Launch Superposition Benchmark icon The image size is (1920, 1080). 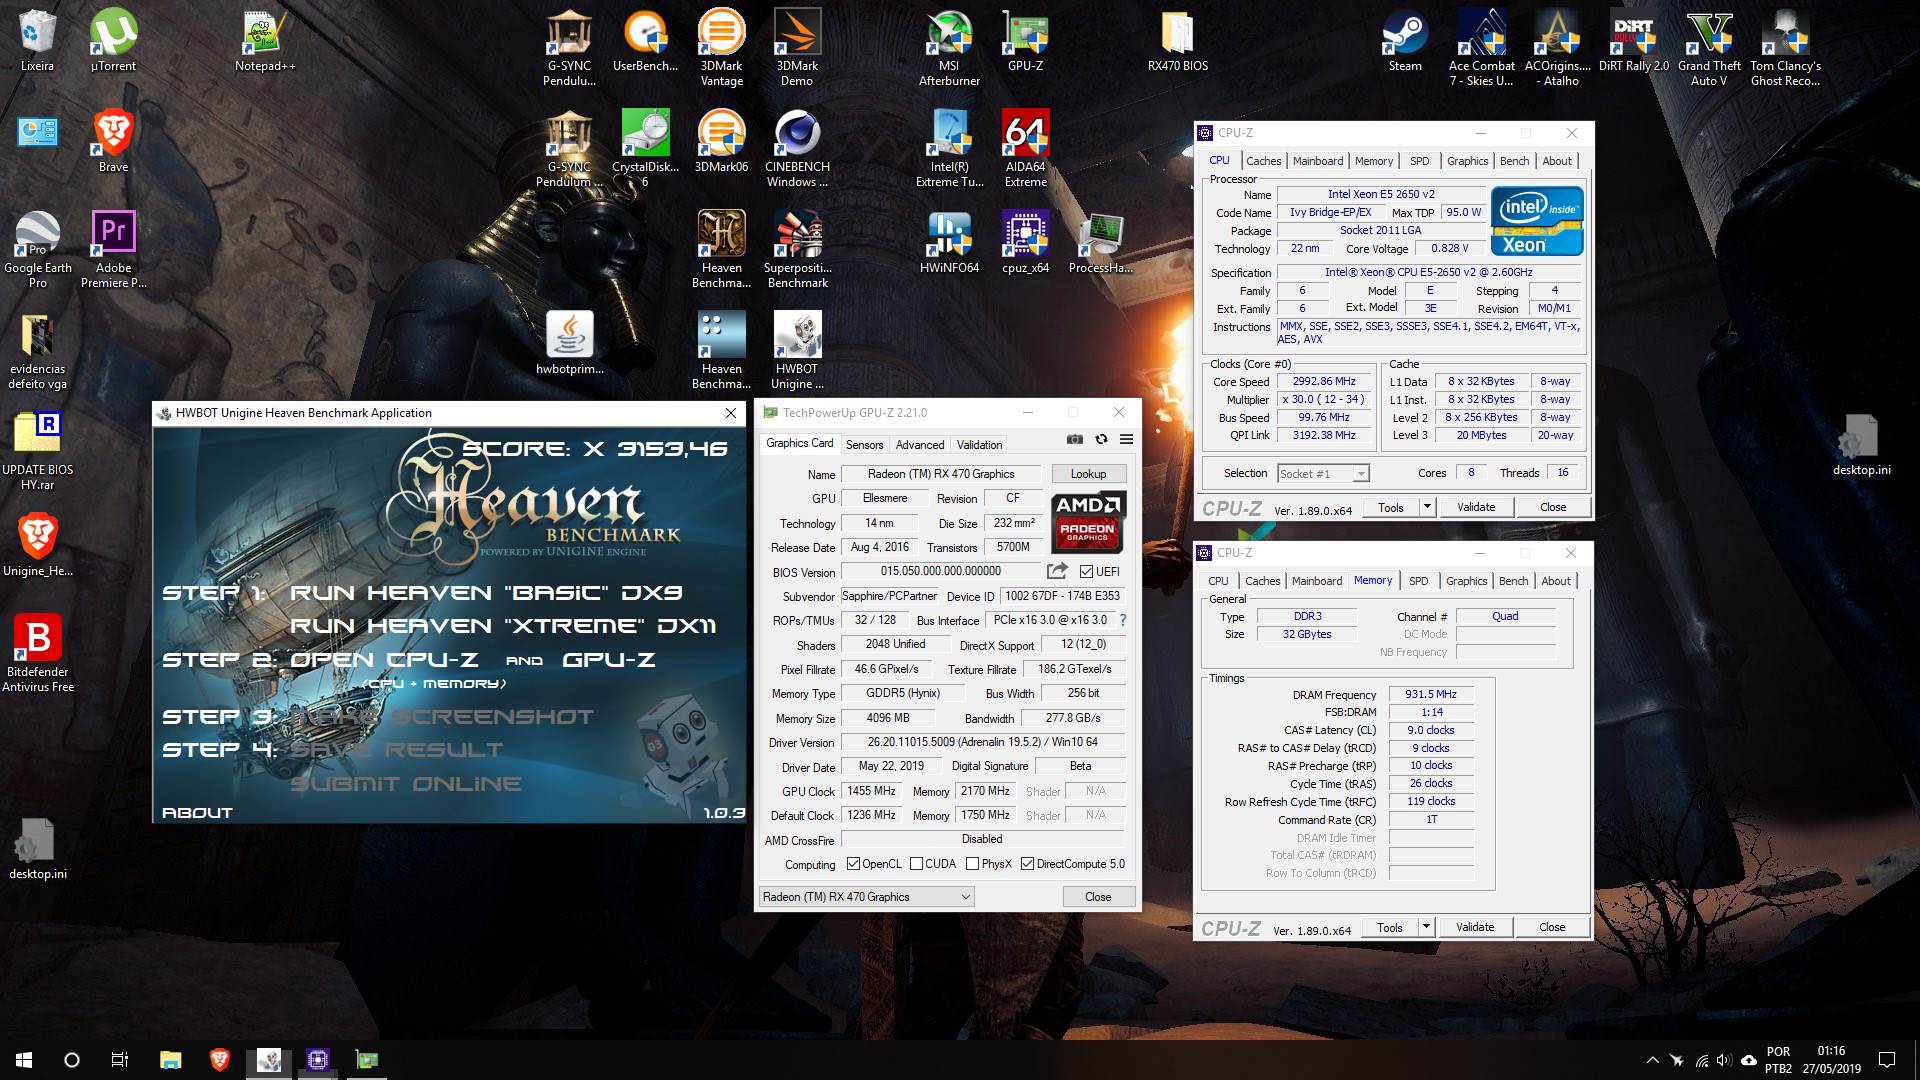click(x=797, y=250)
